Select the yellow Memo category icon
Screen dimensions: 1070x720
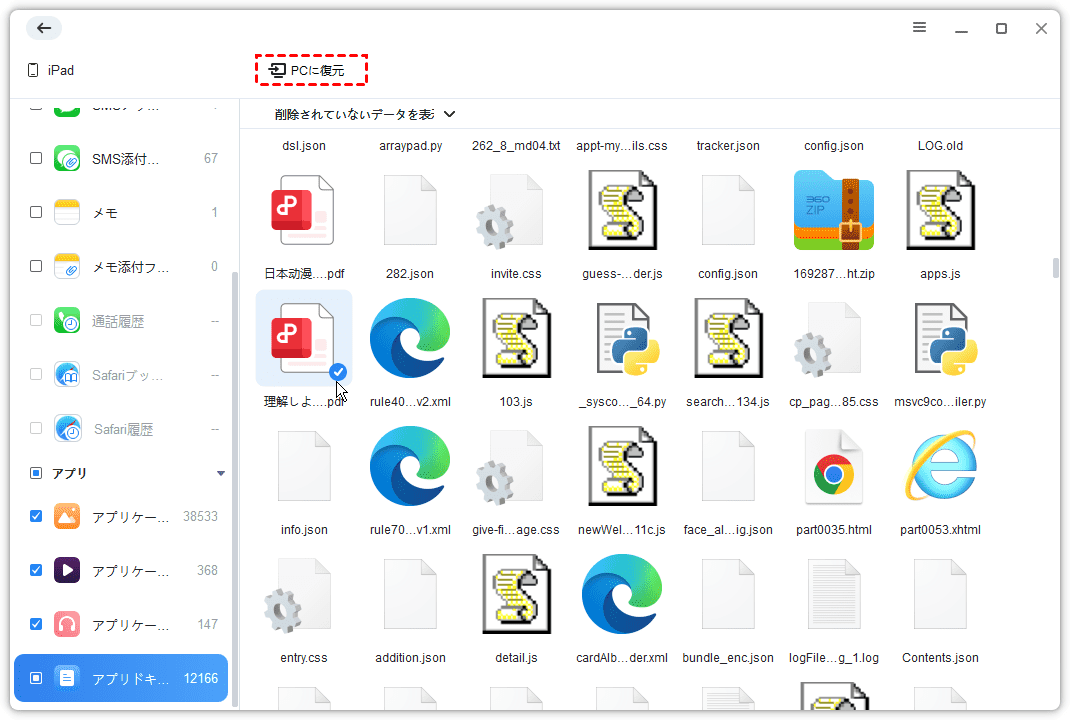coord(67,212)
